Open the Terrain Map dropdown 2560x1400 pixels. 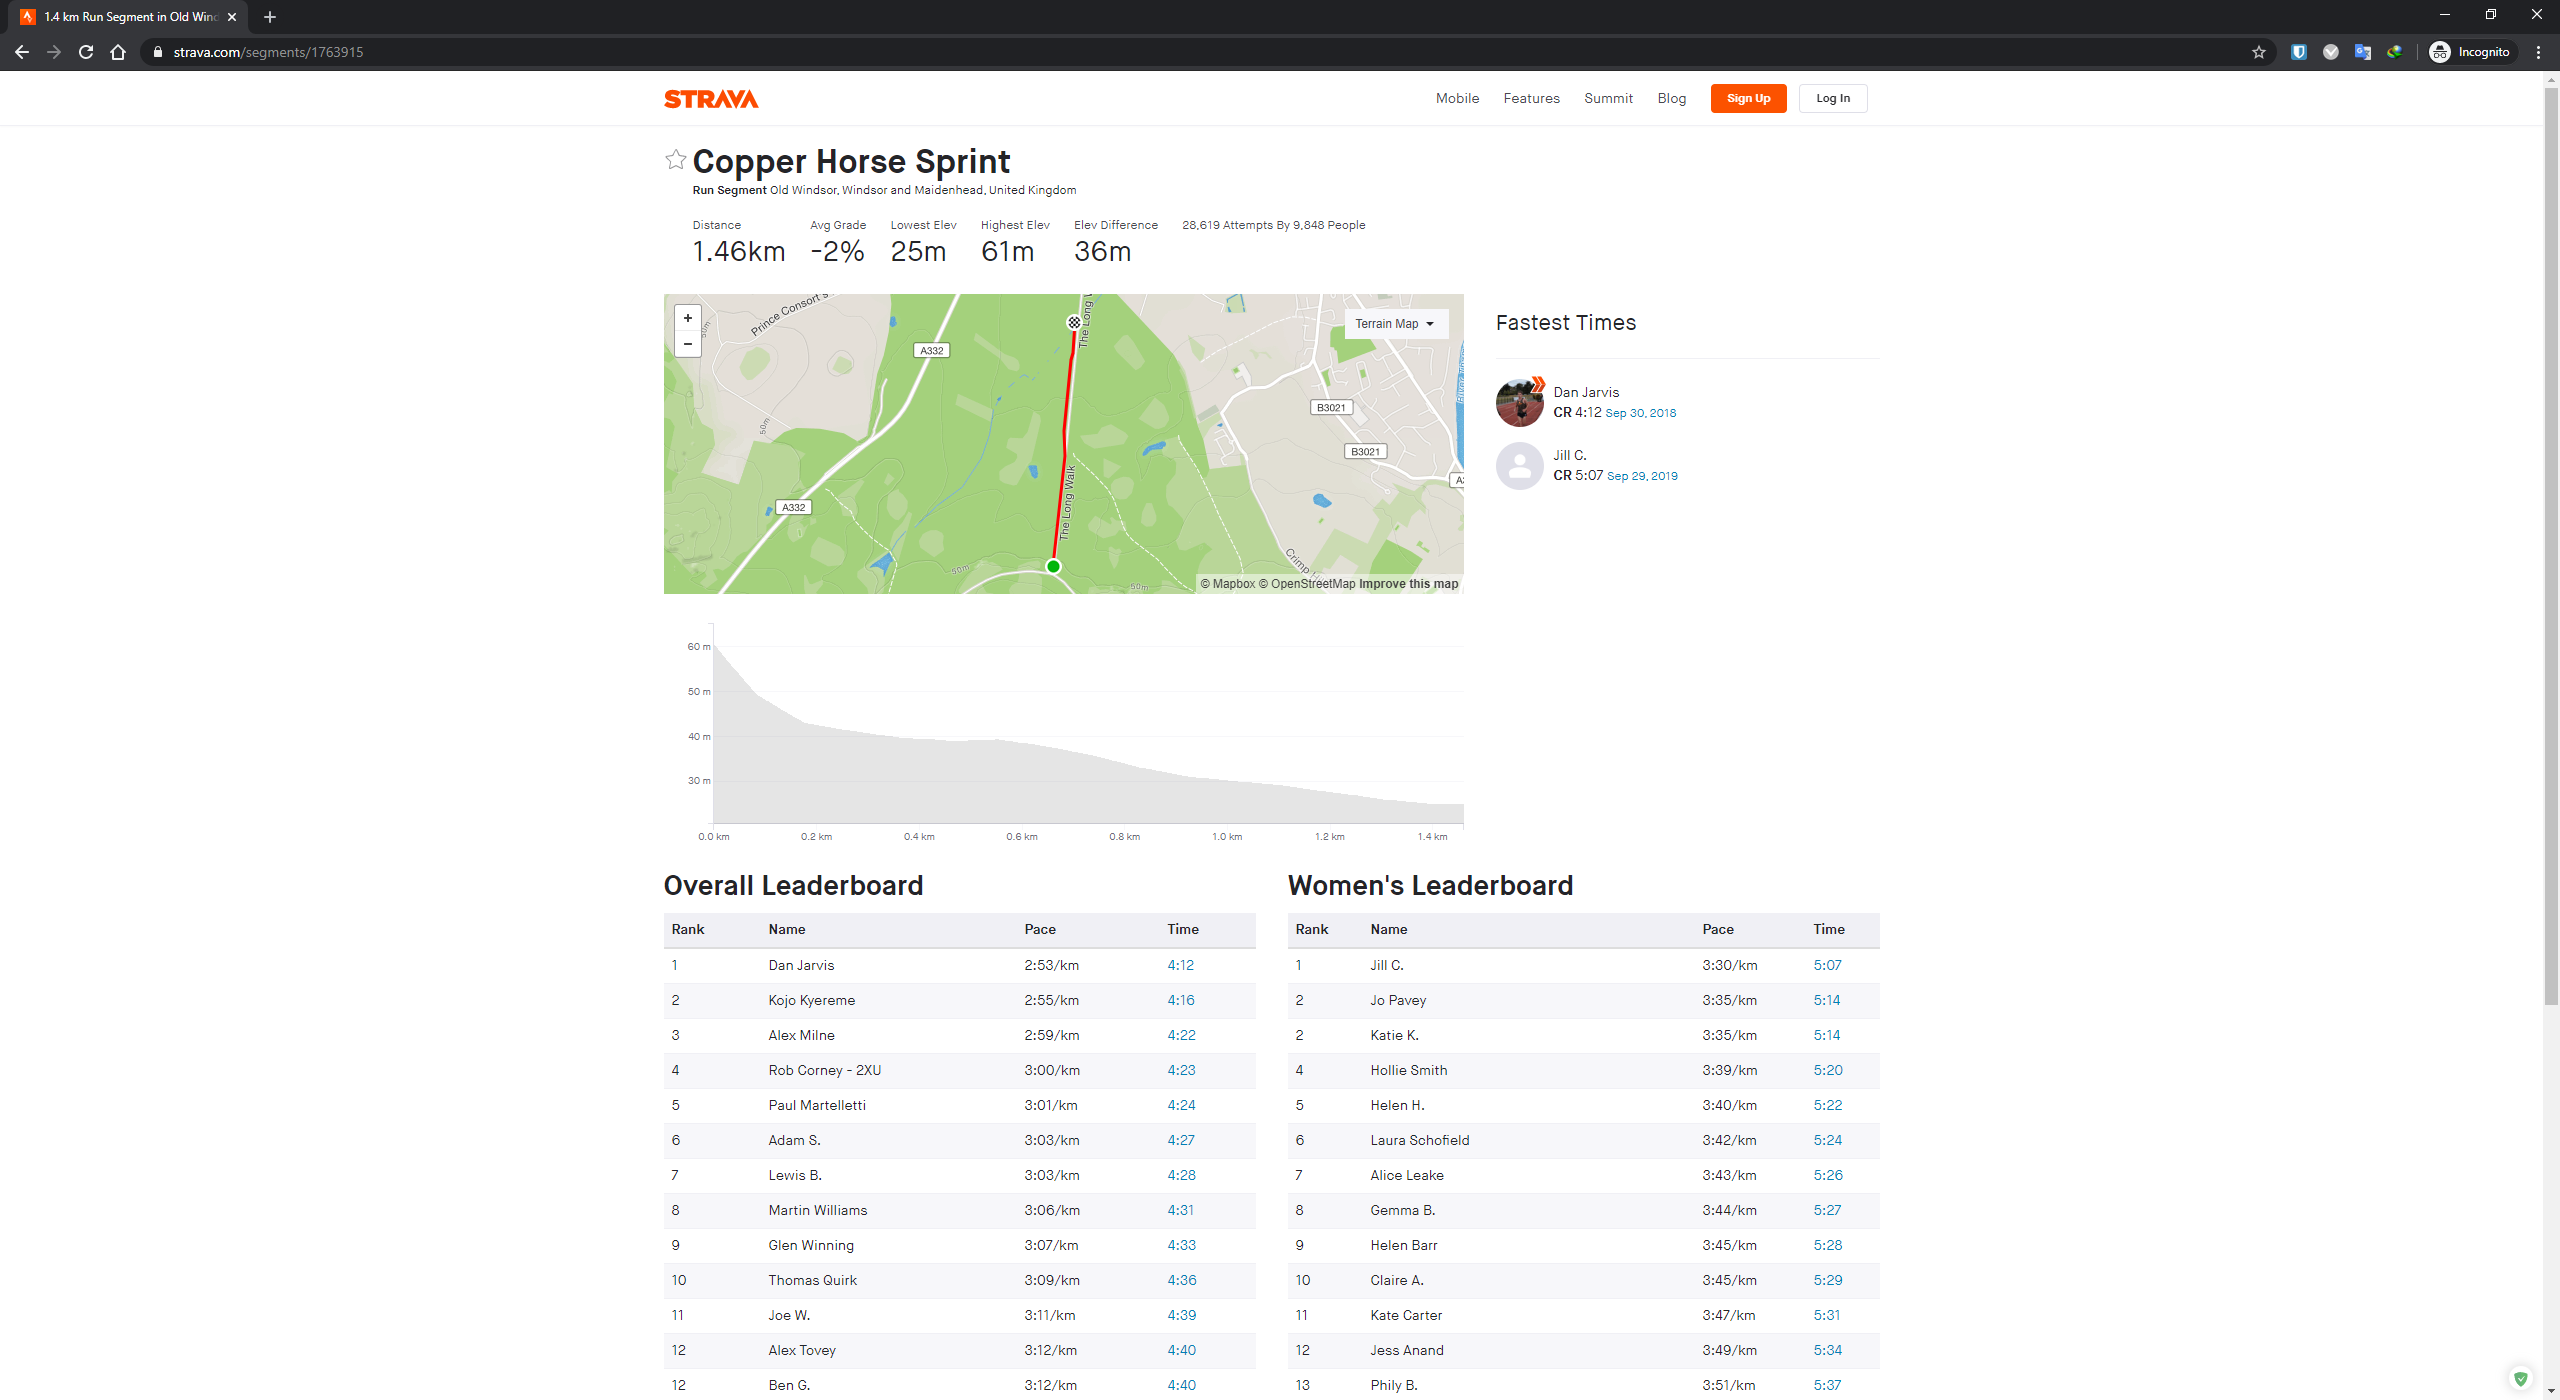coord(1395,323)
